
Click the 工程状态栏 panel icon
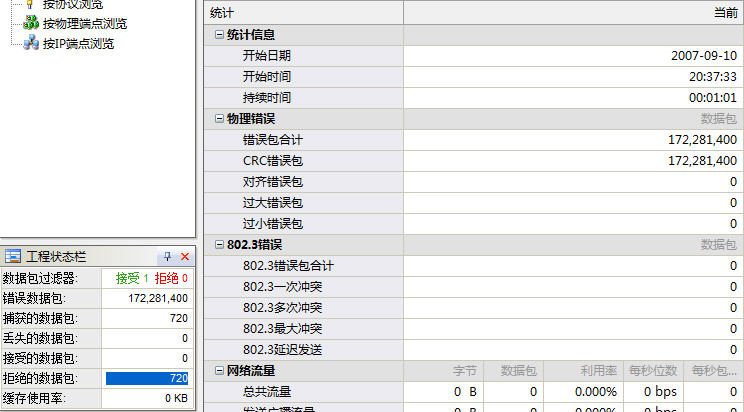[x=13, y=257]
